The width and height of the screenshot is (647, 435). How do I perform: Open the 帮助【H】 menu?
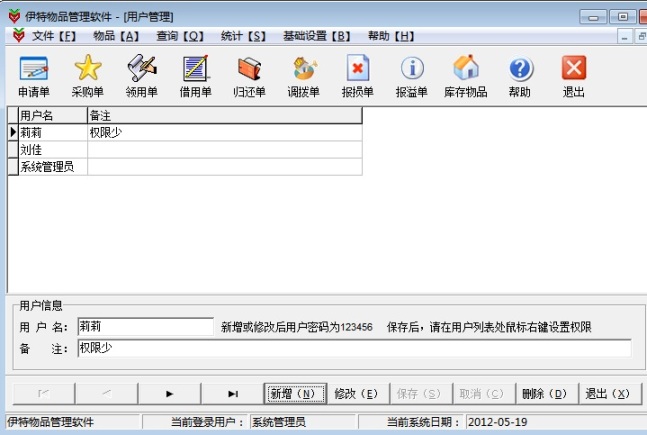tap(391, 36)
